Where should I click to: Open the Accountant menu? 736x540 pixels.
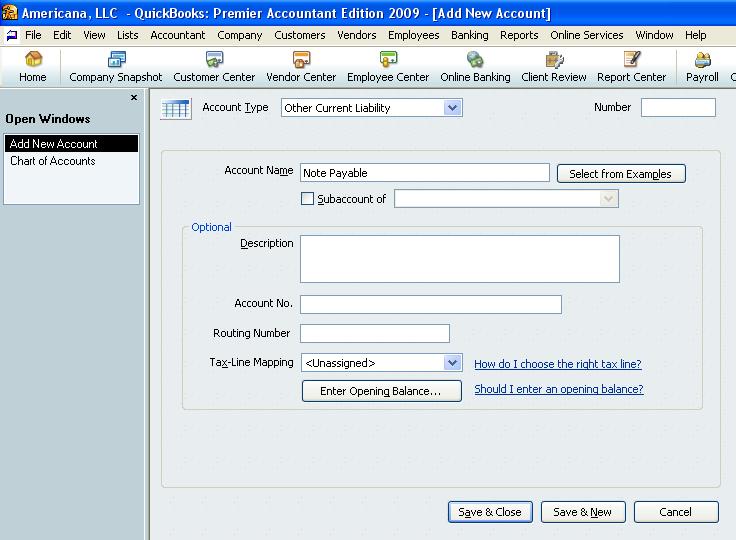click(x=178, y=35)
